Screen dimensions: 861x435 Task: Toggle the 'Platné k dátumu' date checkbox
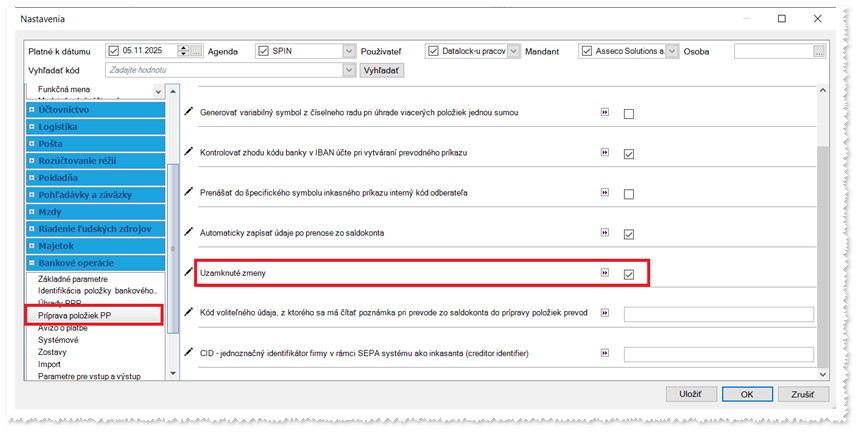[x=113, y=51]
